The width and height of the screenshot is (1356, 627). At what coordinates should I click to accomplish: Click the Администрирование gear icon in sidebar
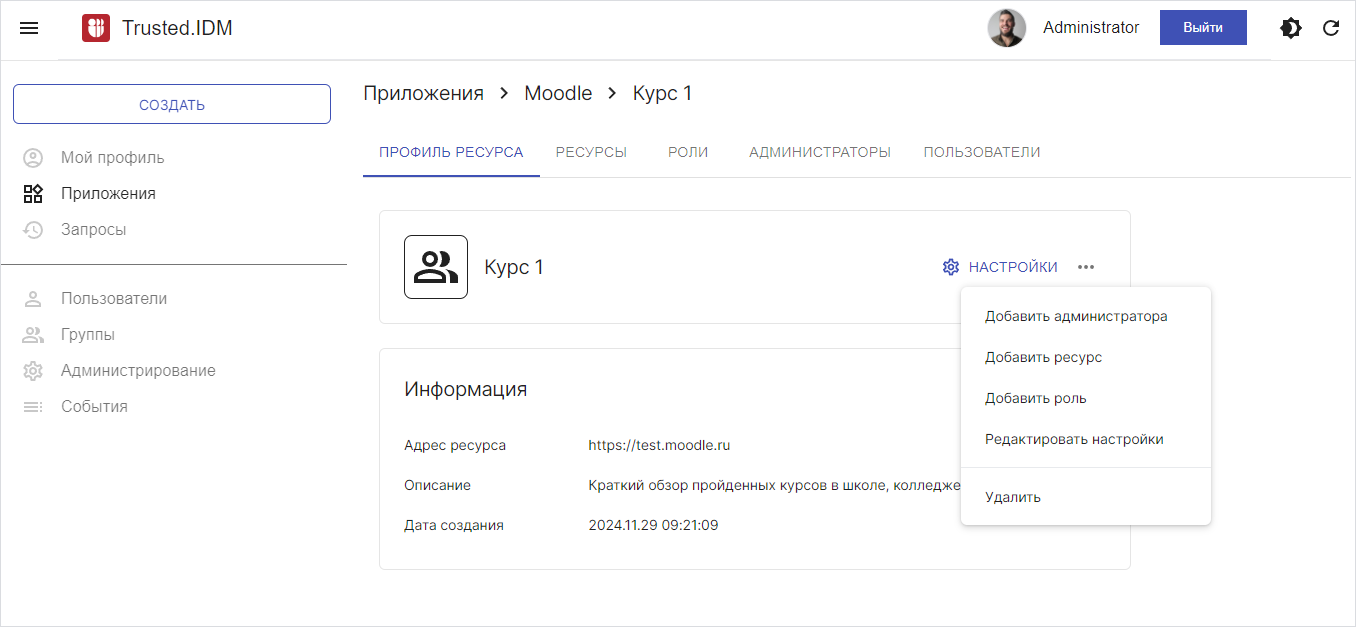[33, 371]
